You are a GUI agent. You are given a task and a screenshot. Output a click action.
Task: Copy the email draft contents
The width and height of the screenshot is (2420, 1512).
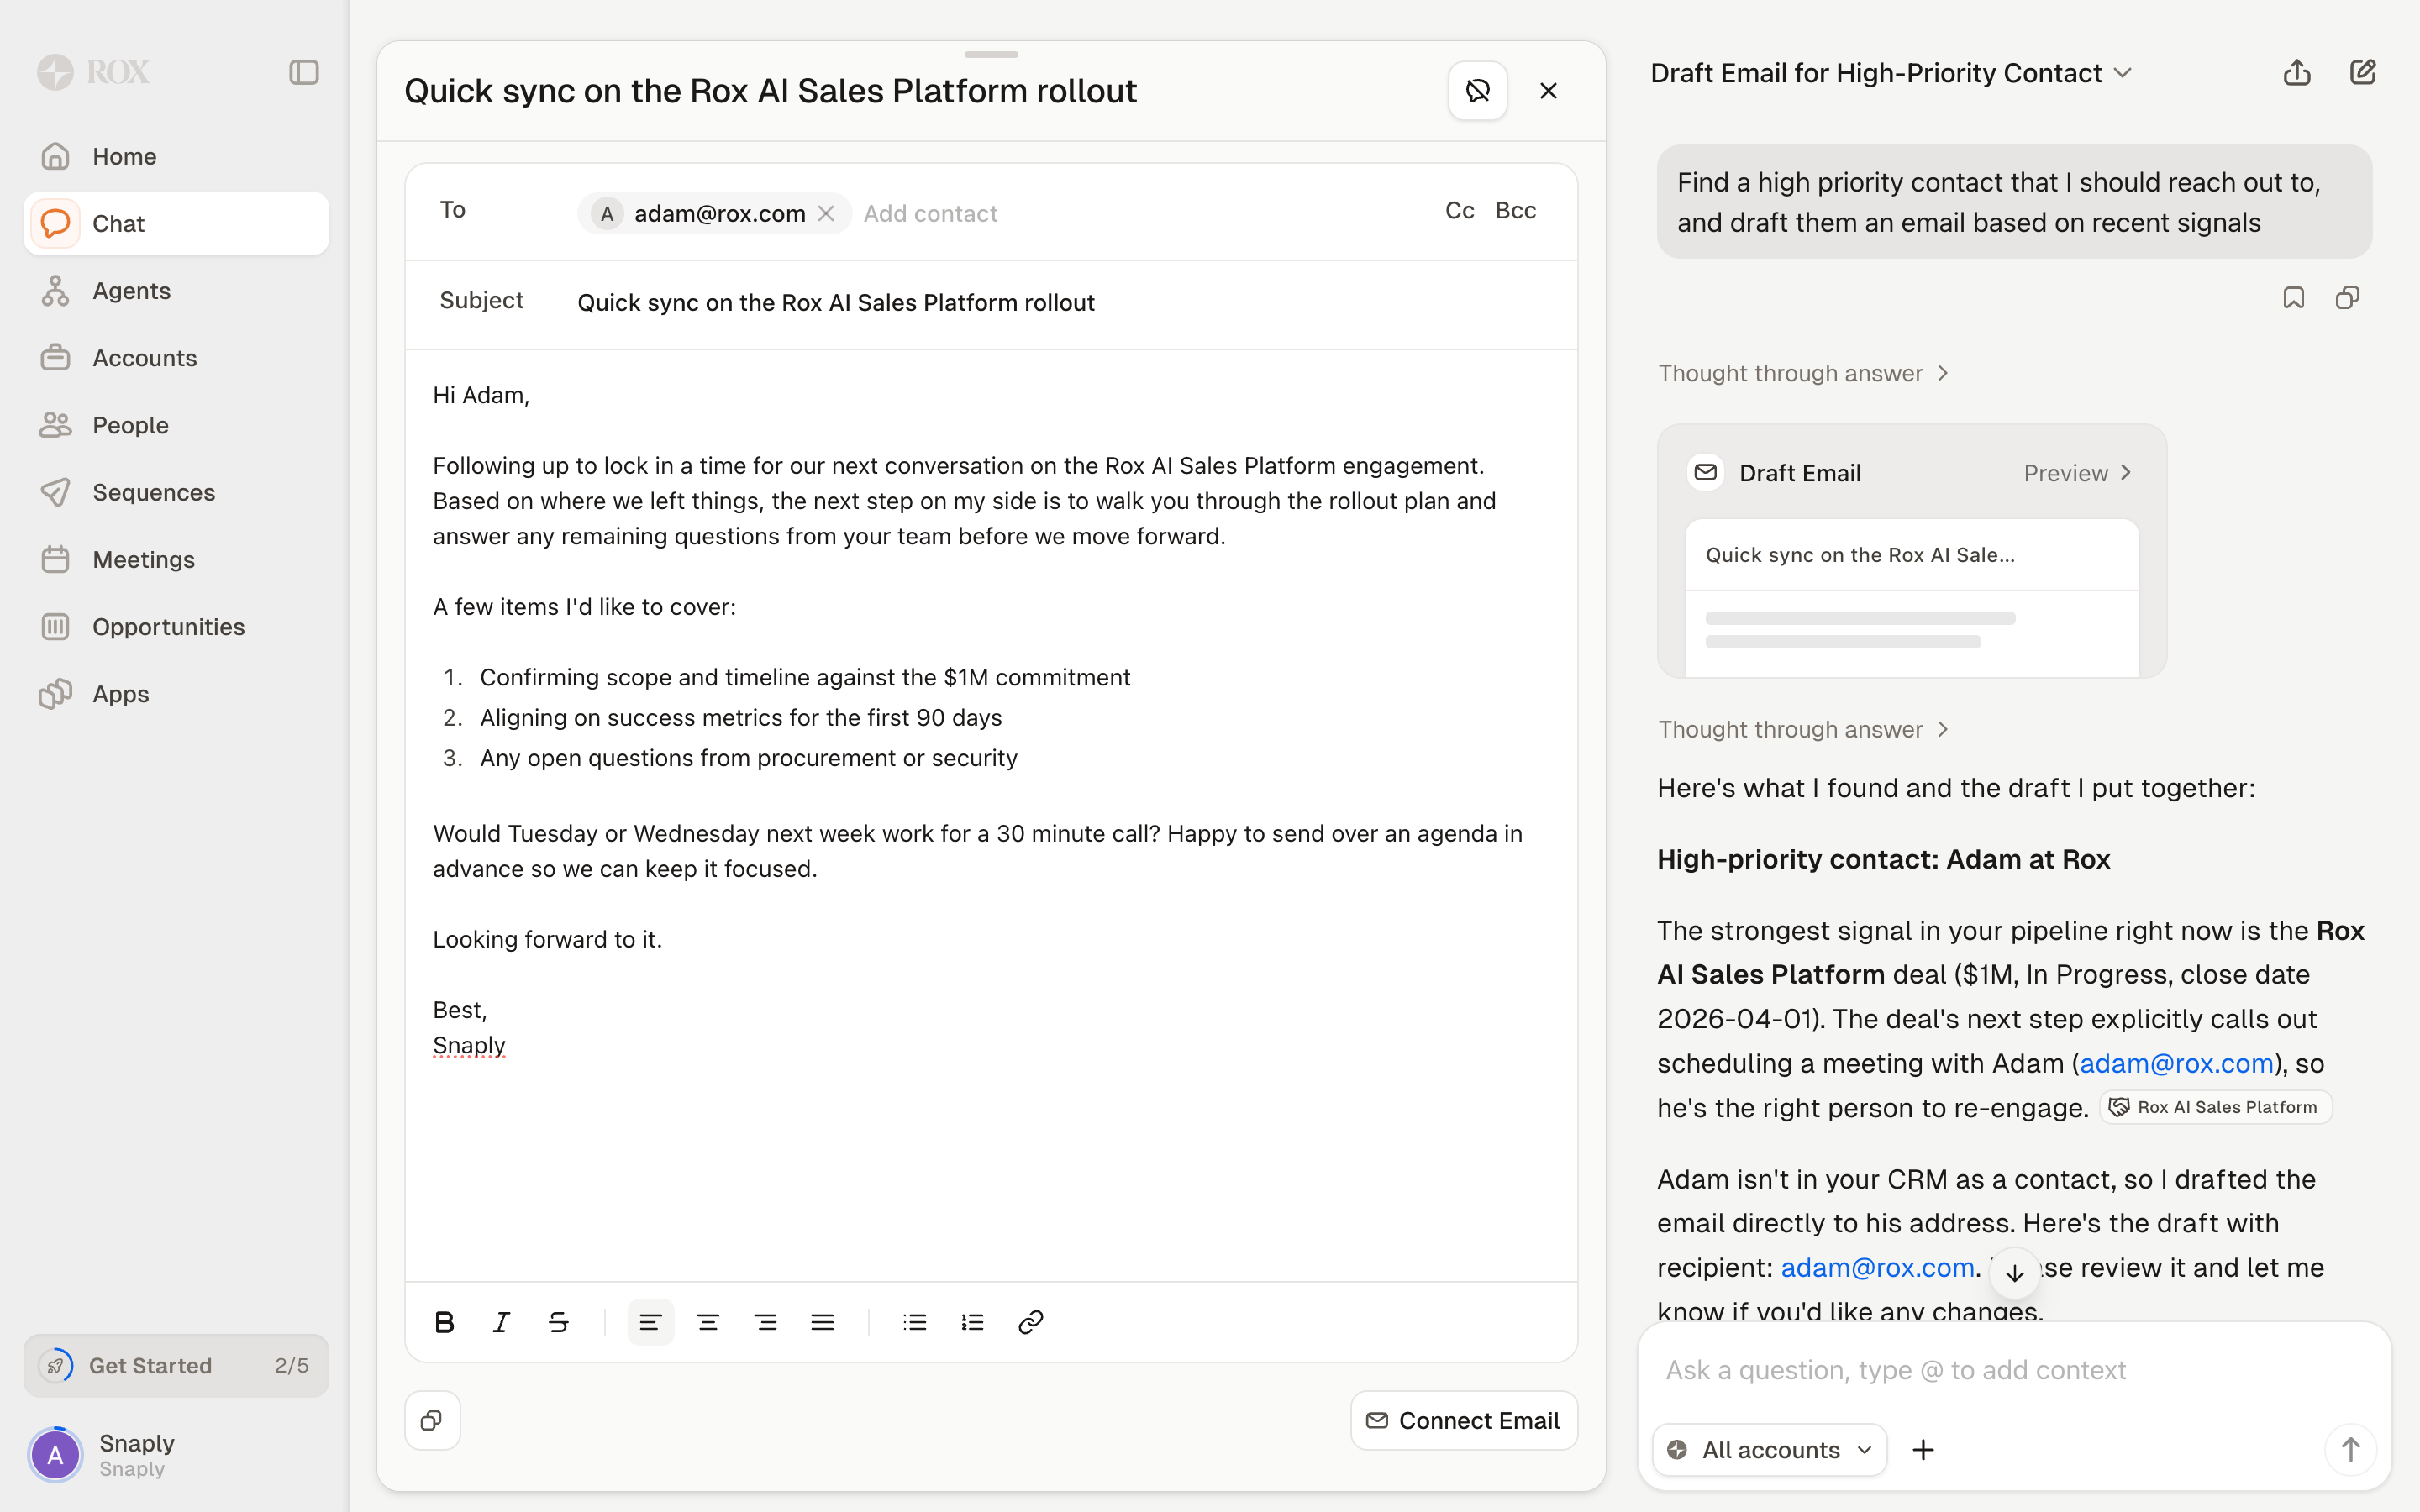432,1420
